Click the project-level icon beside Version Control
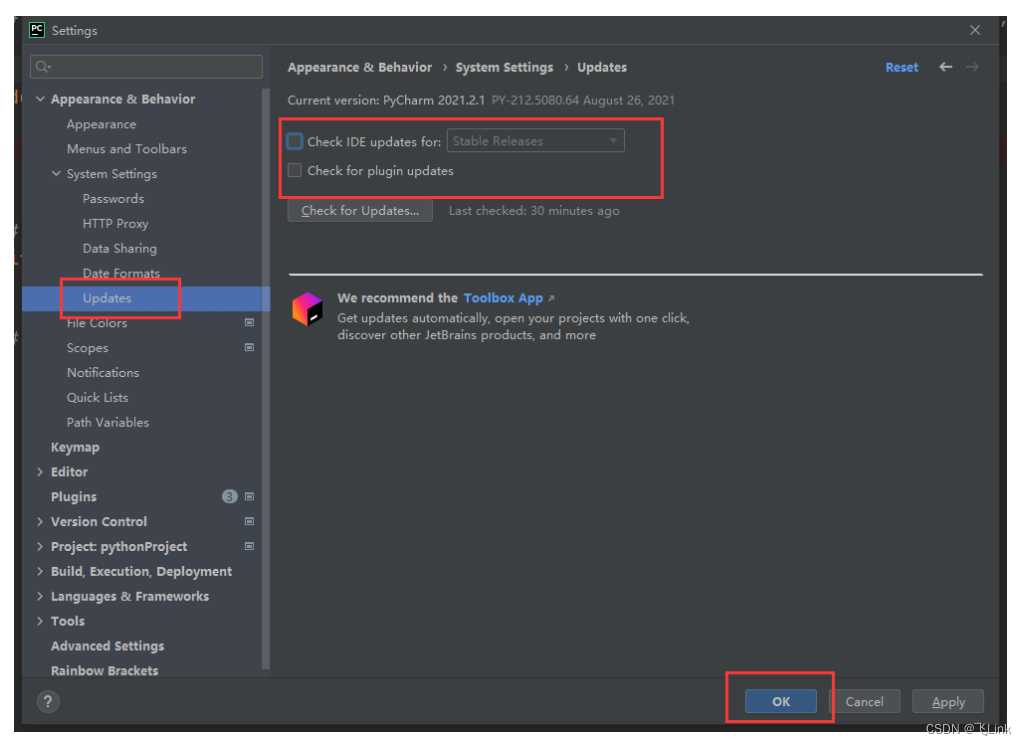The height and width of the screenshot is (745, 1027). pyautogui.click(x=250, y=522)
